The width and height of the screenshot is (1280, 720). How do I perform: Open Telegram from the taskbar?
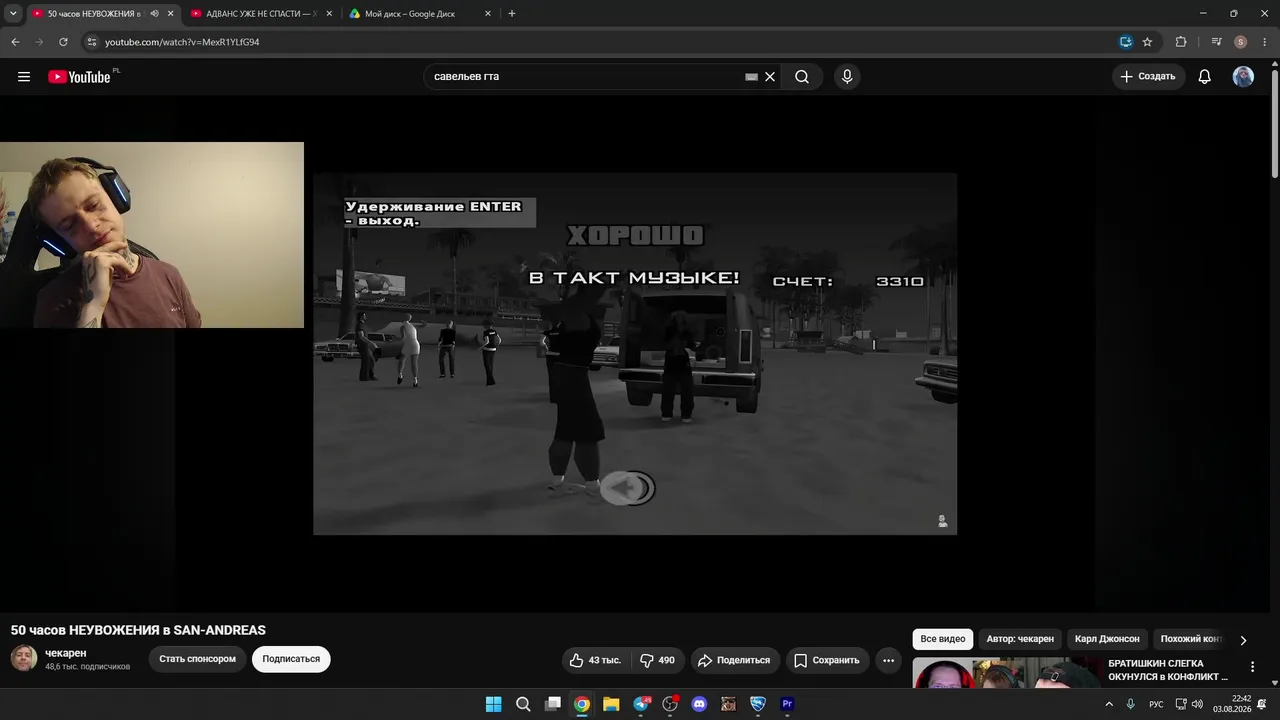pyautogui.click(x=641, y=704)
